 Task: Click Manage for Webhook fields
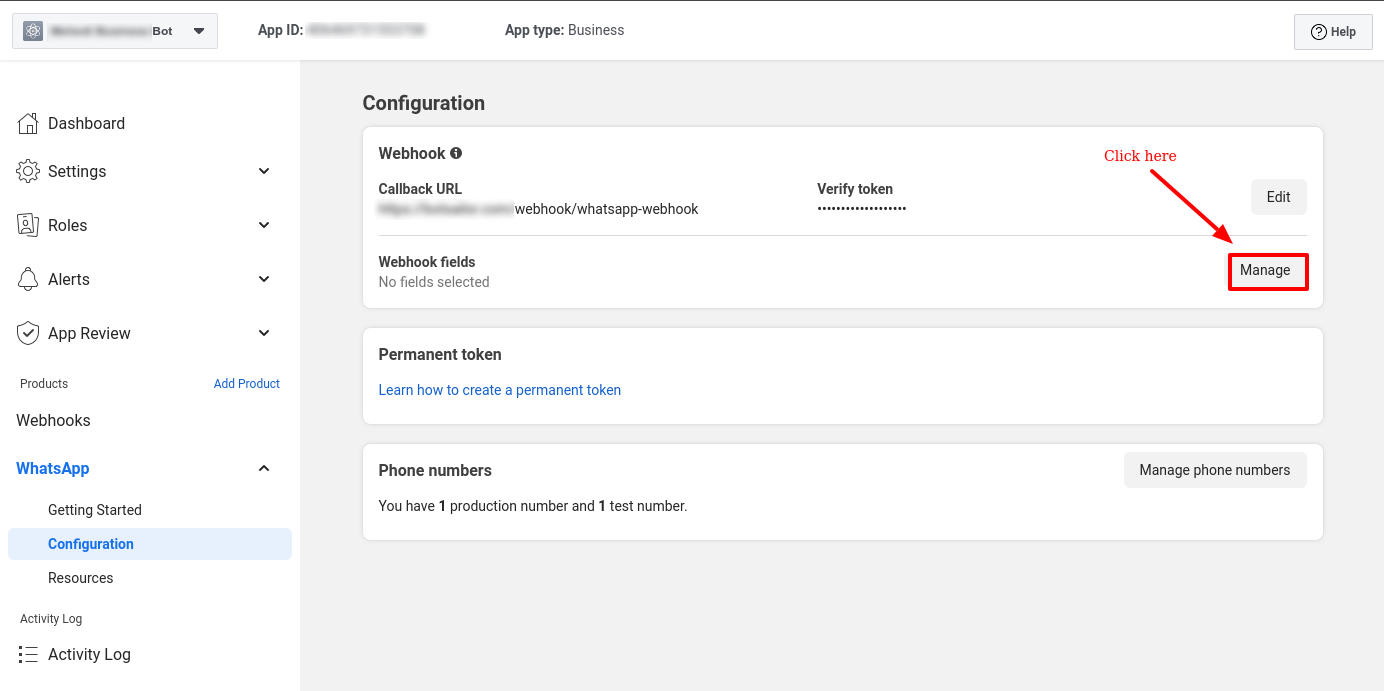point(1266,271)
